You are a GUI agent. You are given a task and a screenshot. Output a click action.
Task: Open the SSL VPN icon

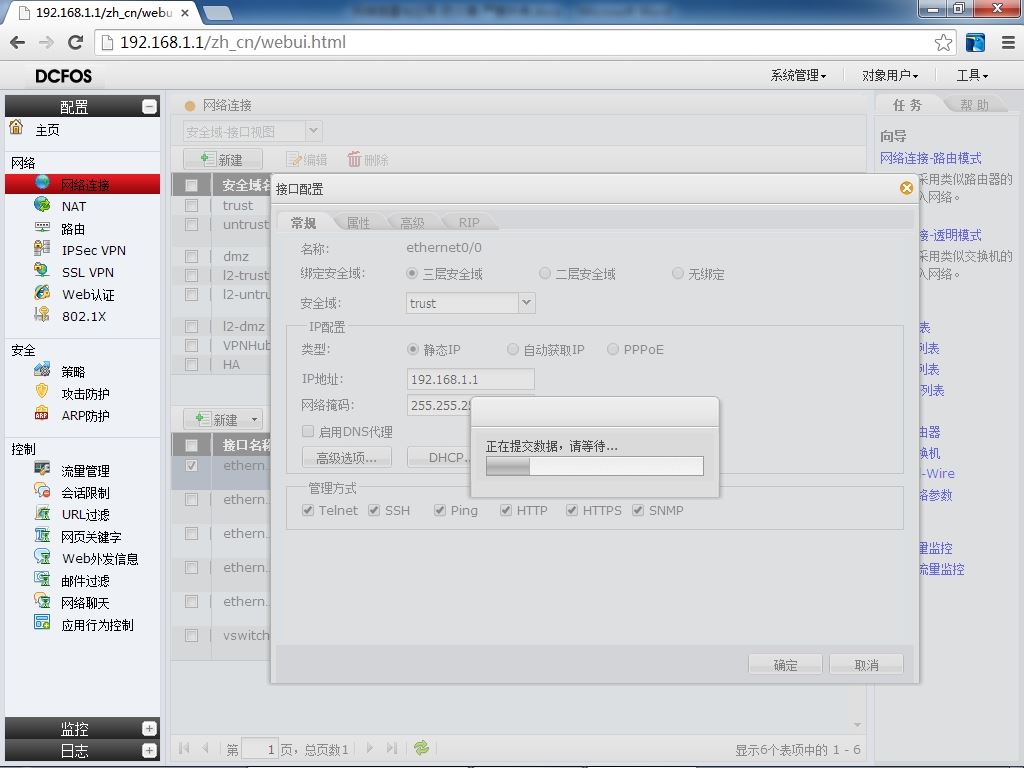(x=42, y=270)
